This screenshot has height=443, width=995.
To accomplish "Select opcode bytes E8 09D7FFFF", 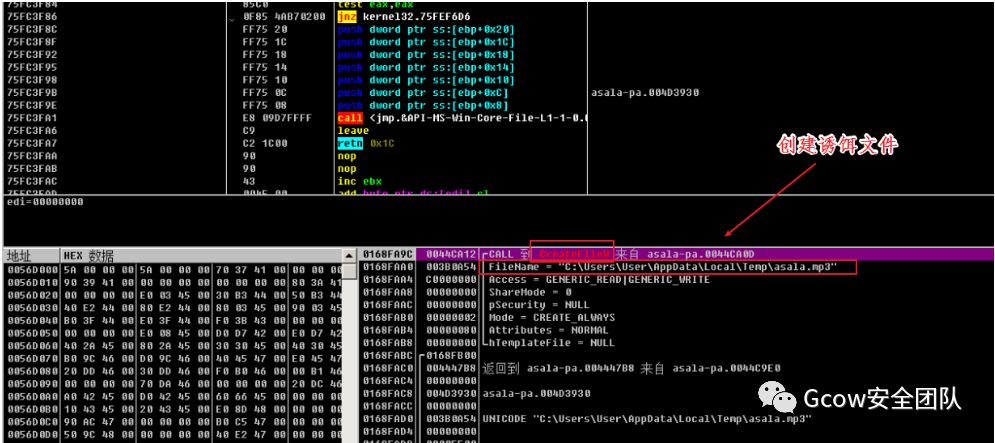I will pos(277,118).
